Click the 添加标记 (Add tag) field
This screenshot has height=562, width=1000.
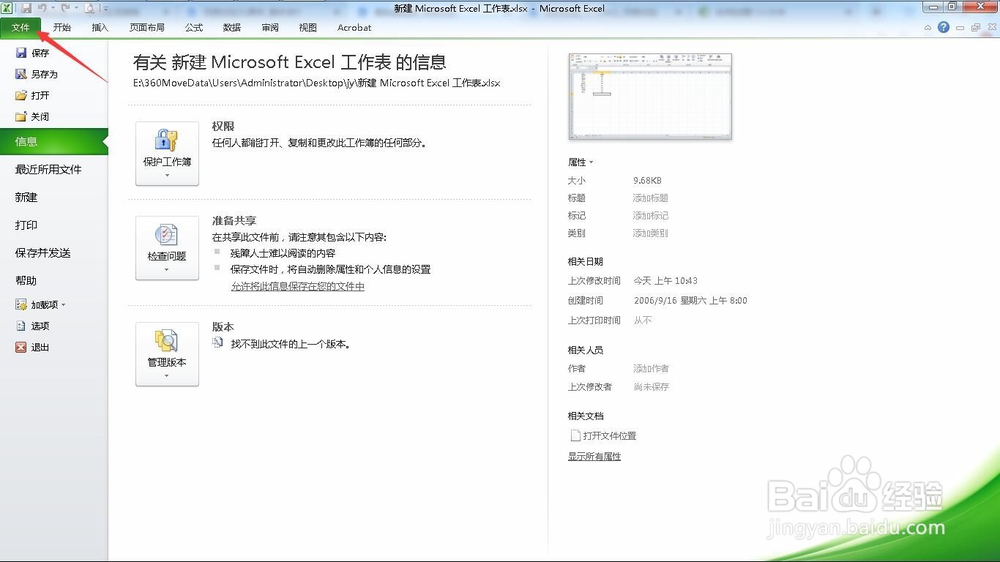point(651,216)
